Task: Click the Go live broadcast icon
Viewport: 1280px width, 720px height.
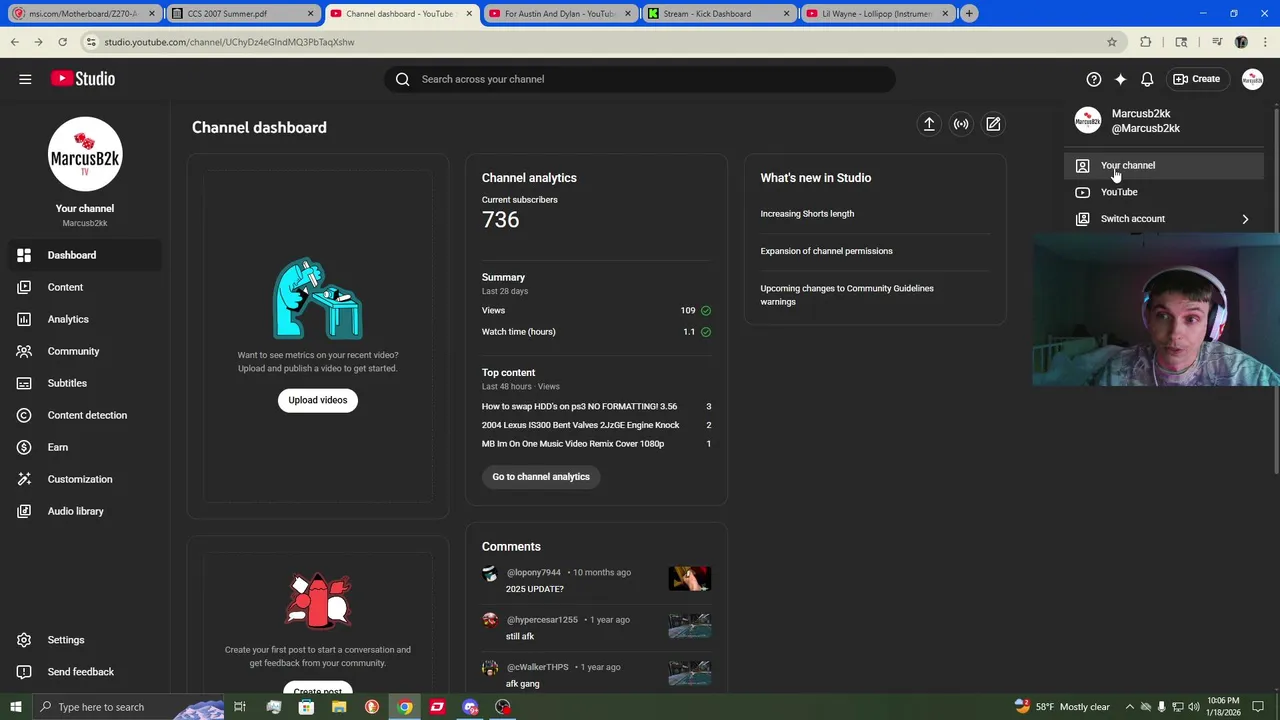Action: [x=961, y=124]
